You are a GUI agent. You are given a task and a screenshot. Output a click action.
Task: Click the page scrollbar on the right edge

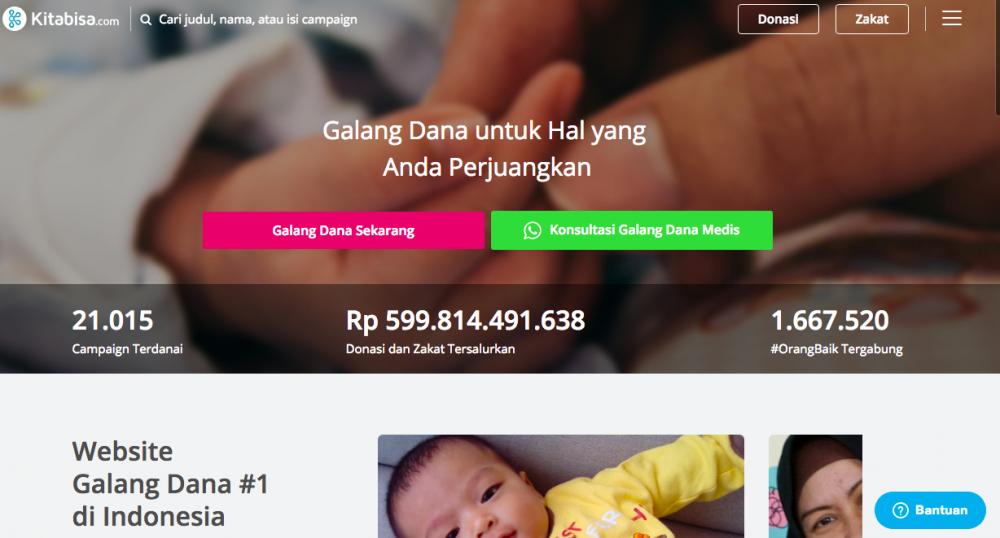(x=997, y=57)
